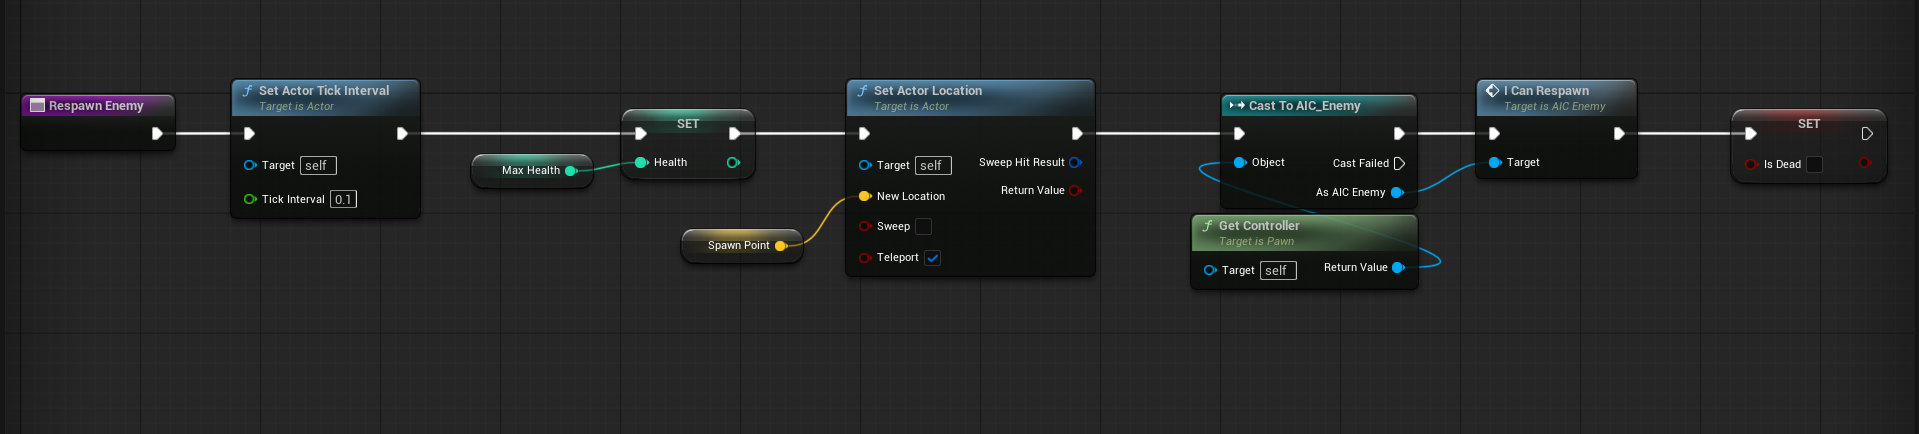Click the I Can Respawn interface icon
The width and height of the screenshot is (1919, 434).
(1492, 90)
